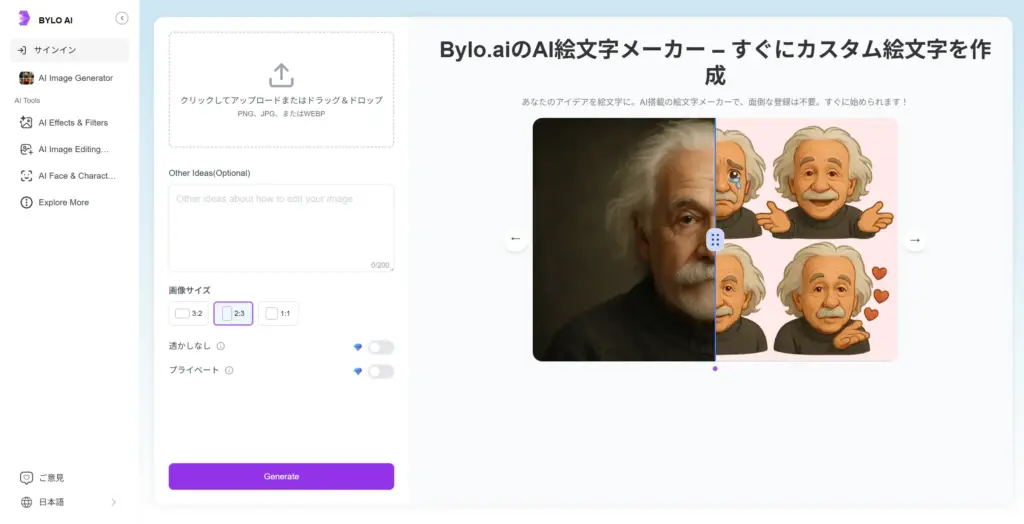Image resolution: width=1024 pixels, height=524 pixels.
Task: Click the PNG、JPG、またはWEBP format text
Action: (281, 114)
